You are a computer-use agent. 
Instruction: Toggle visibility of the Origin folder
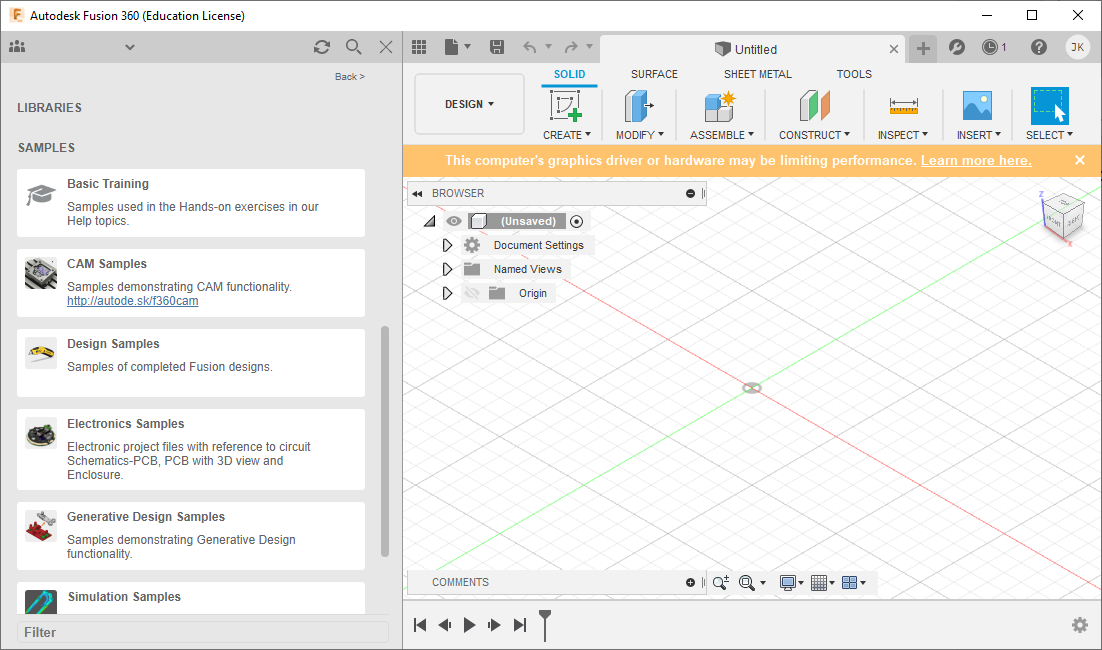coord(472,293)
